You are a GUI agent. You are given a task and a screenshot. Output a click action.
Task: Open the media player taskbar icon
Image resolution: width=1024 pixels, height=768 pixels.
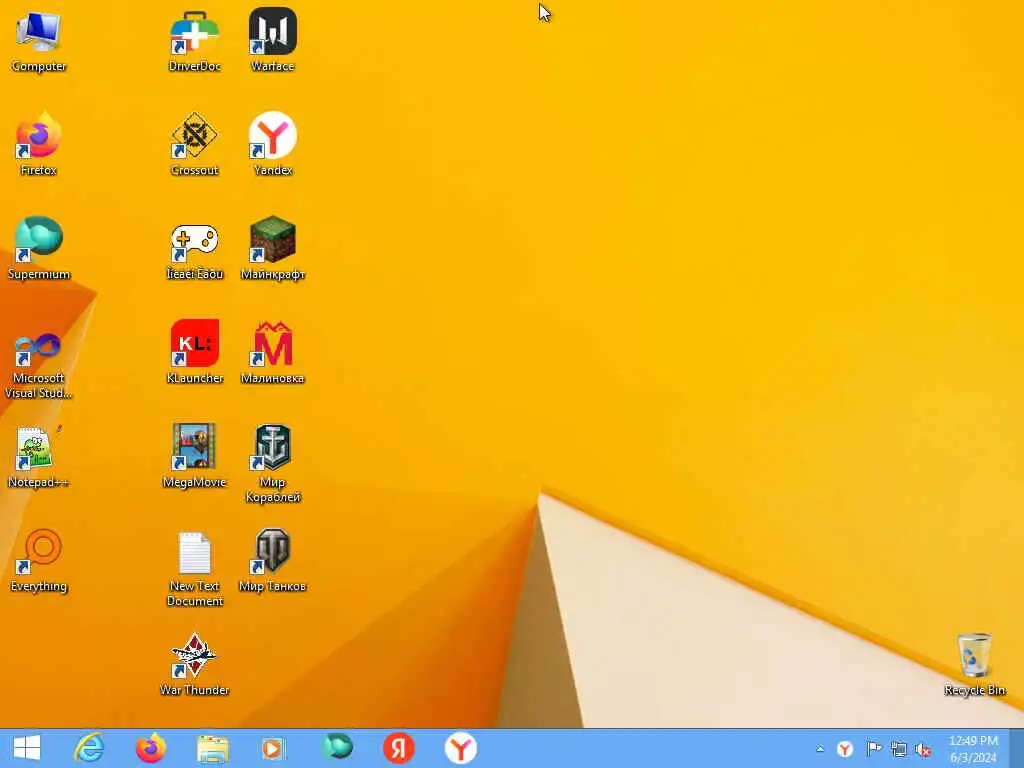[273, 748]
